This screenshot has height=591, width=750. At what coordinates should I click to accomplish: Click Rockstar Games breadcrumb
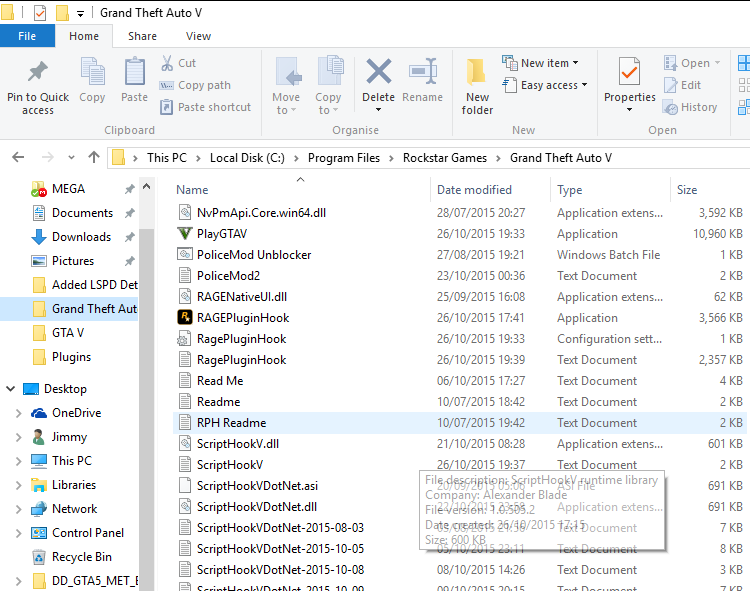pyautogui.click(x=444, y=158)
